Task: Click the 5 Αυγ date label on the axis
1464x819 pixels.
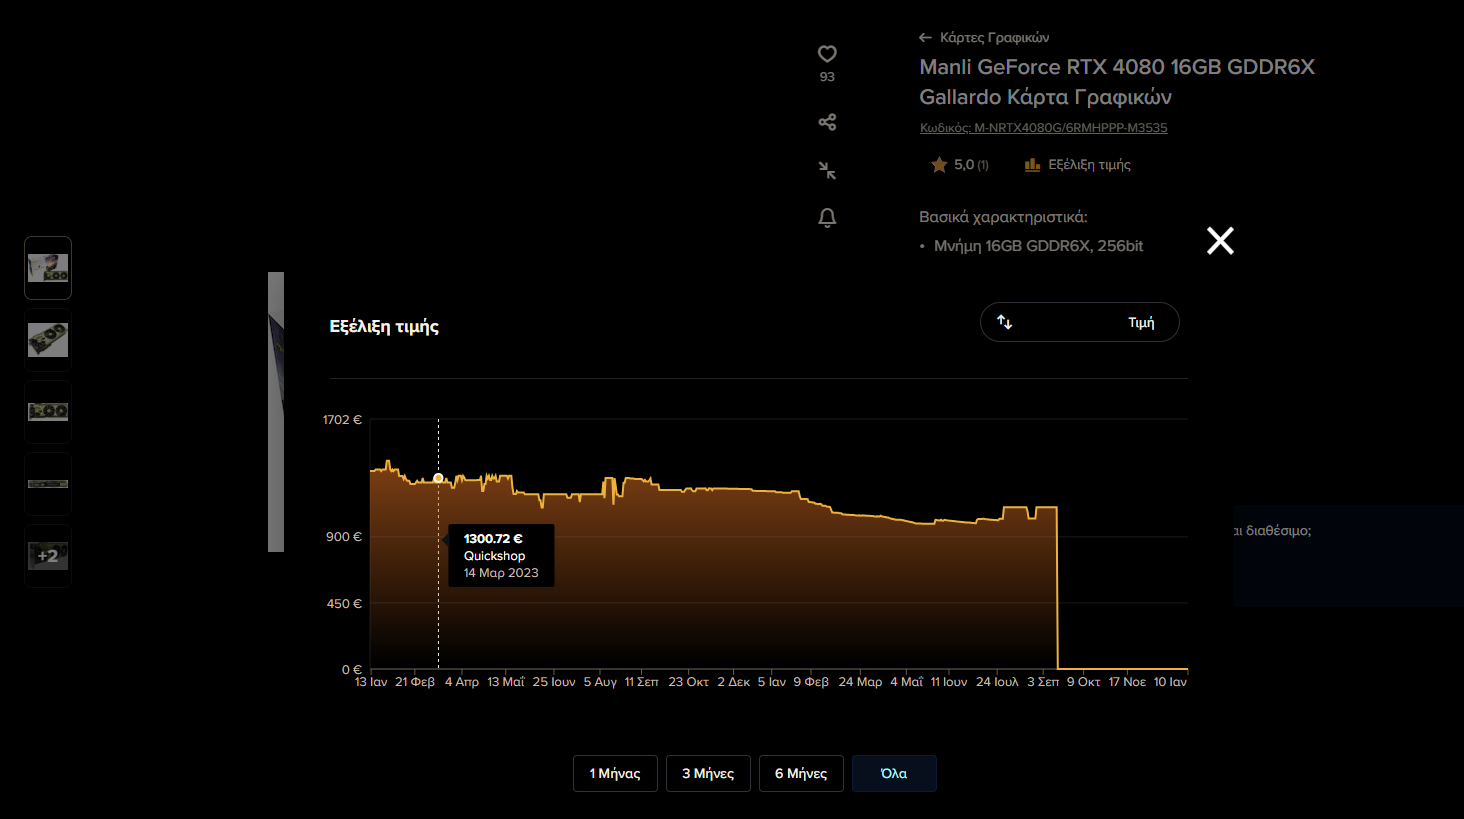Action: (600, 682)
